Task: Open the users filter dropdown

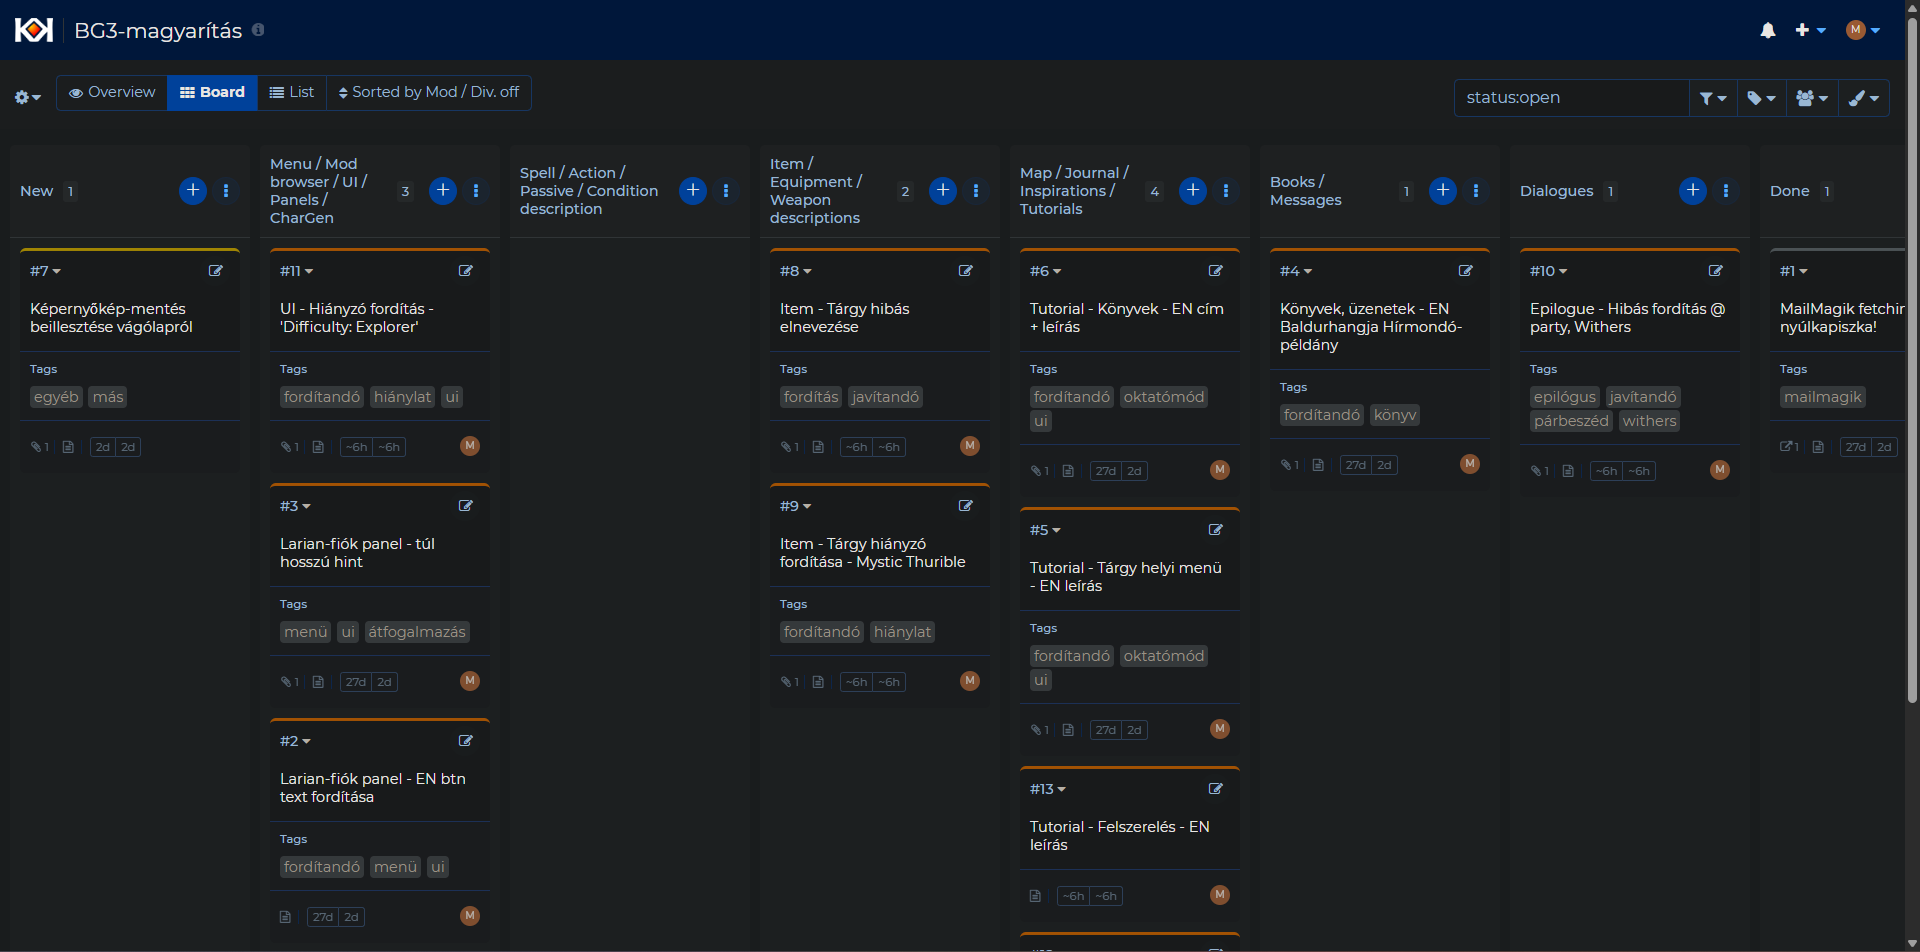Action: (1812, 98)
